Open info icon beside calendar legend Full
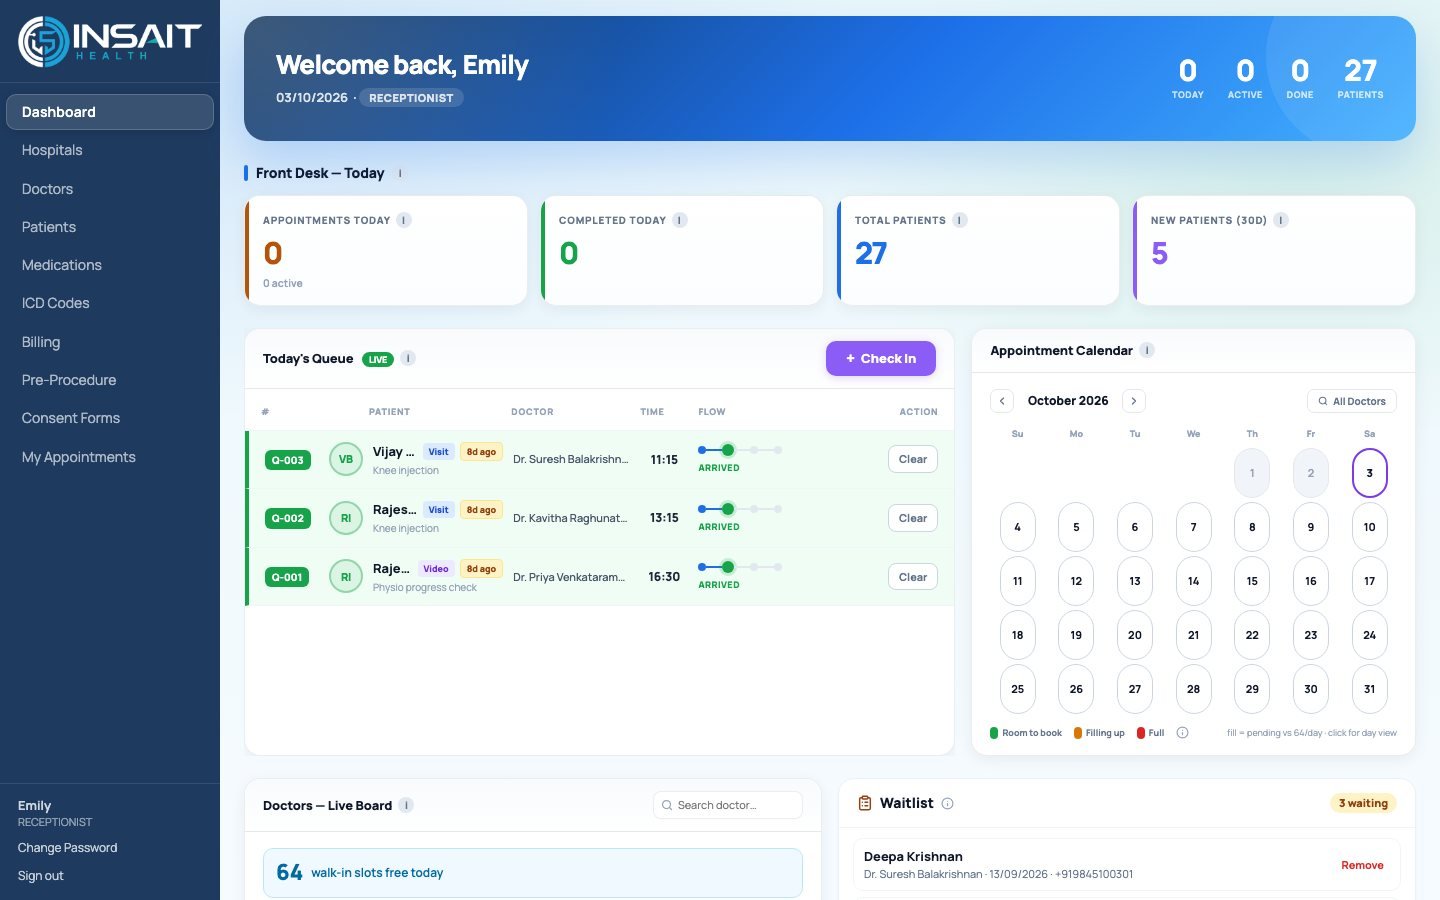Viewport: 1440px width, 900px height. coord(1183,733)
